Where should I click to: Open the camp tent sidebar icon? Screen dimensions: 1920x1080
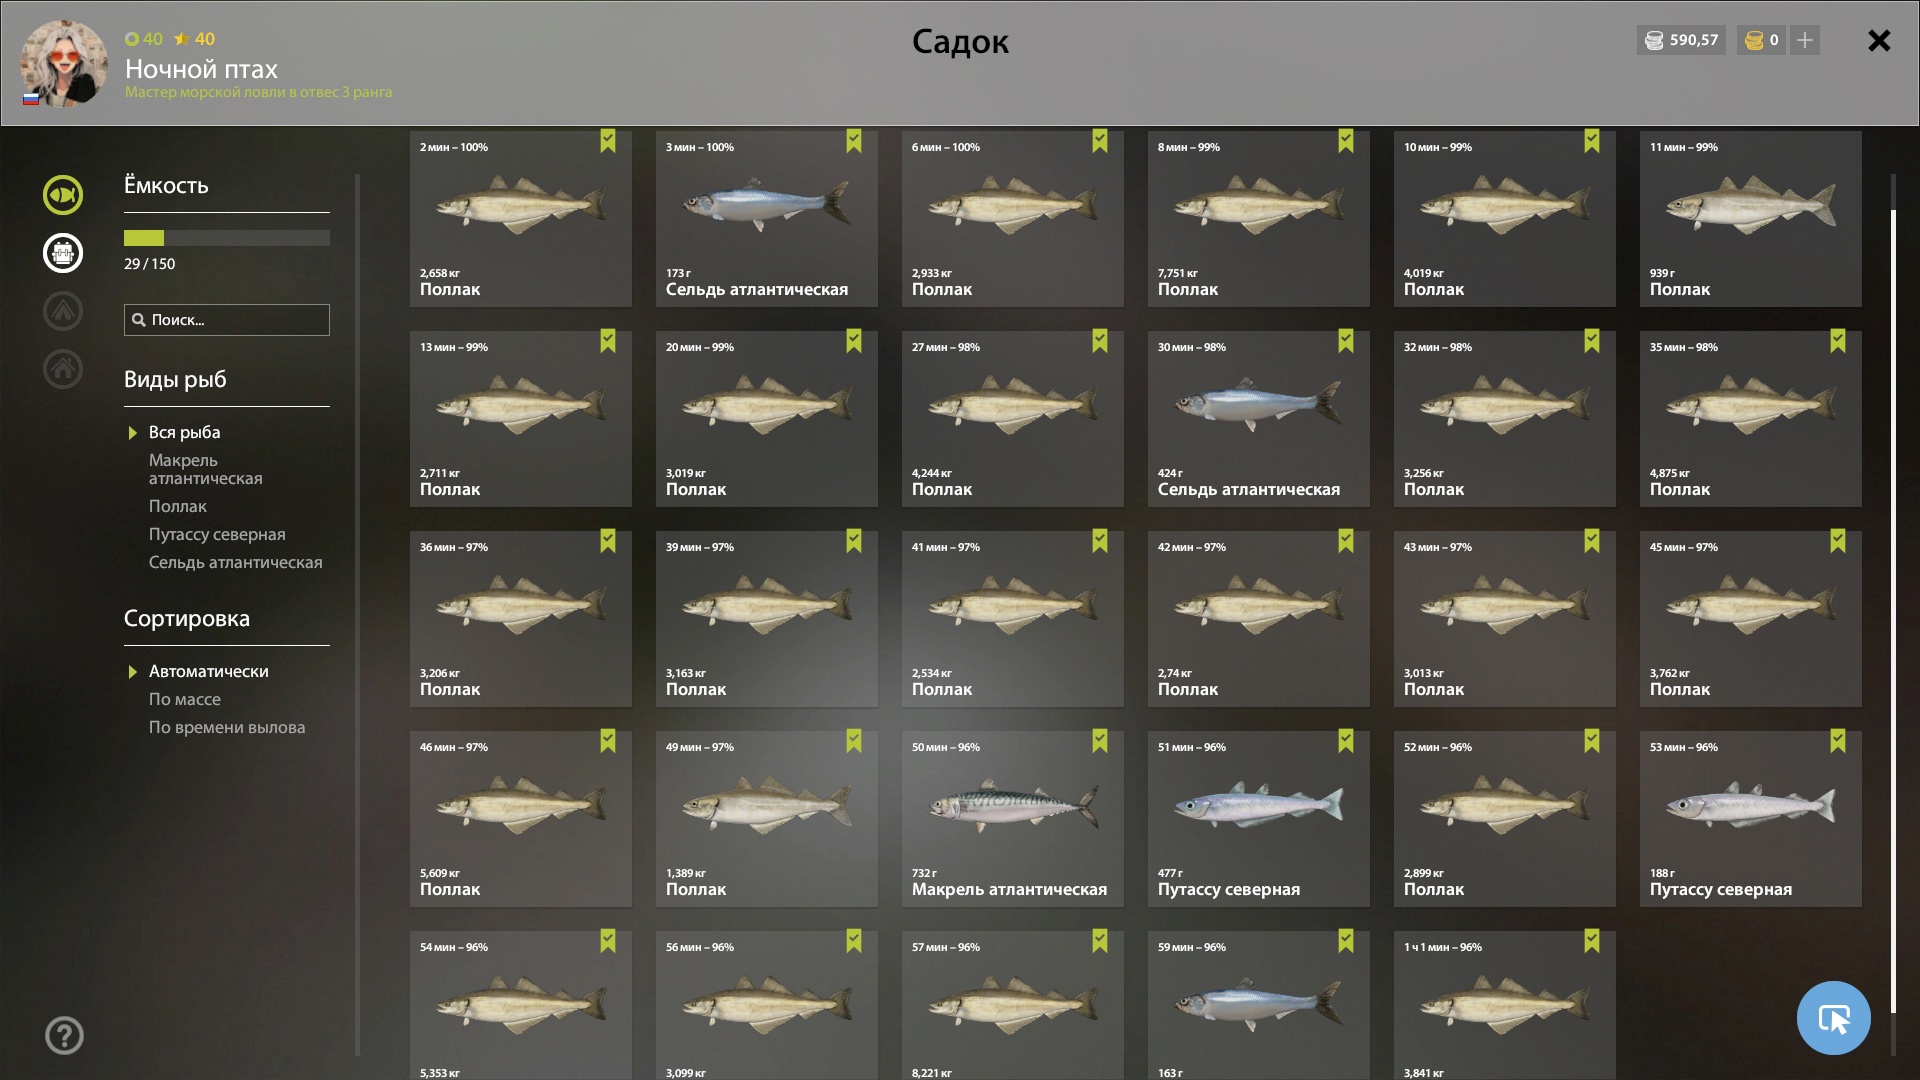click(x=62, y=311)
